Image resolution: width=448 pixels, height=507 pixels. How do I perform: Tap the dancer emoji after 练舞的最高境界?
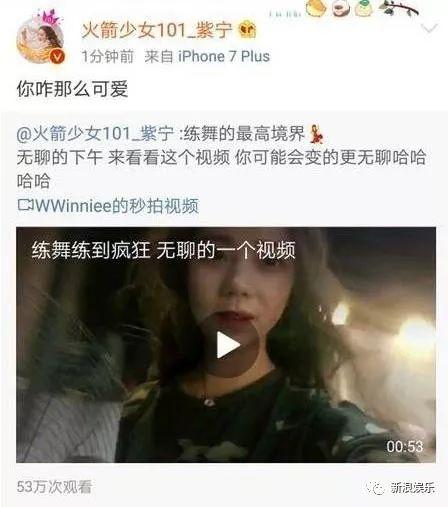(x=315, y=134)
